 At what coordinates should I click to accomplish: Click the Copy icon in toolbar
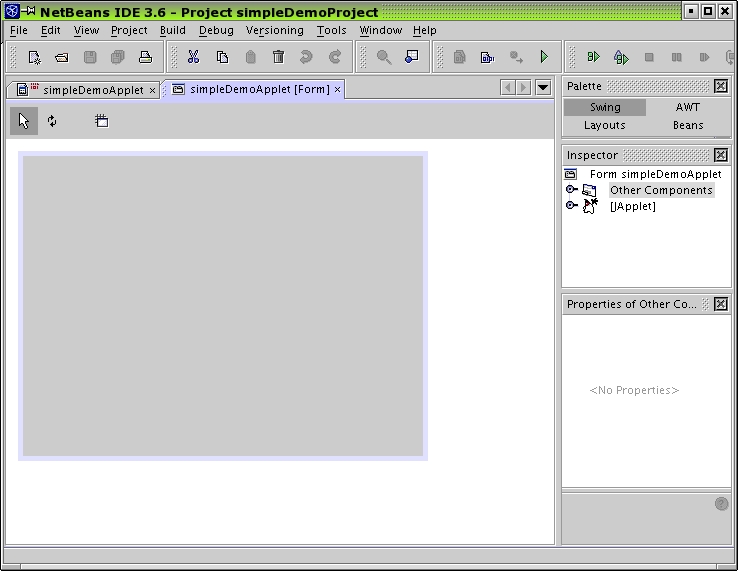pos(222,57)
